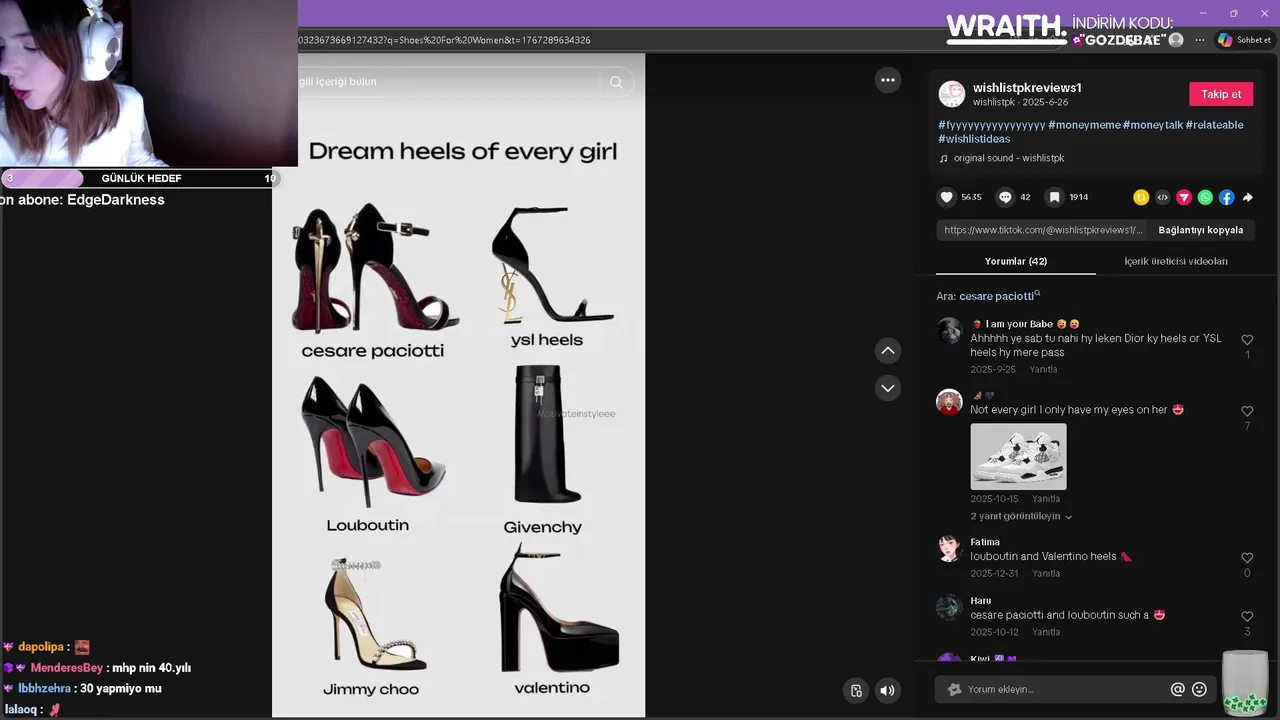Screen dimensions: 1280x720
Task: Open wishlistpkreviews1 profile avatar
Action: pyautogui.click(x=951, y=94)
